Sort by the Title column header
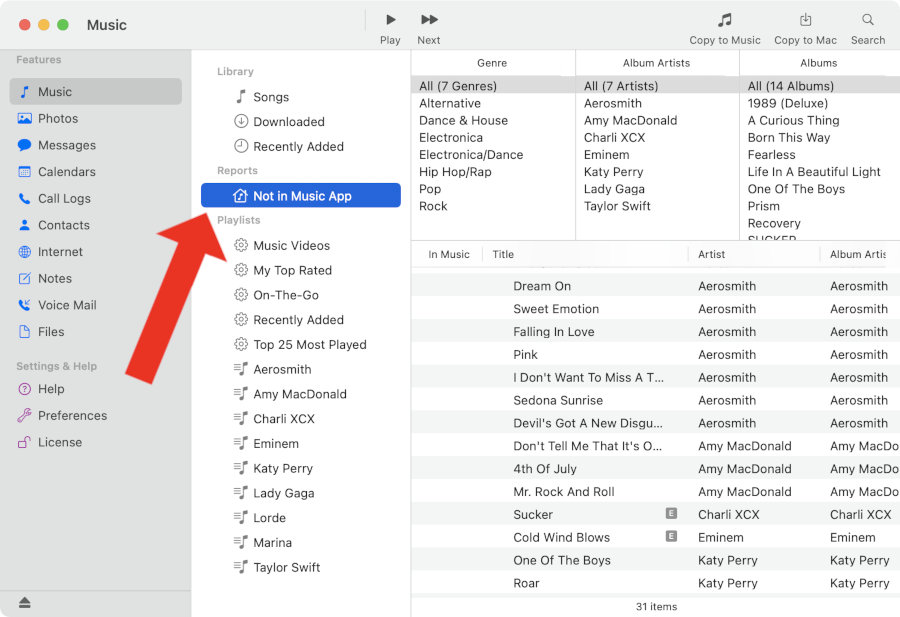This screenshot has width=900, height=617. (585, 254)
